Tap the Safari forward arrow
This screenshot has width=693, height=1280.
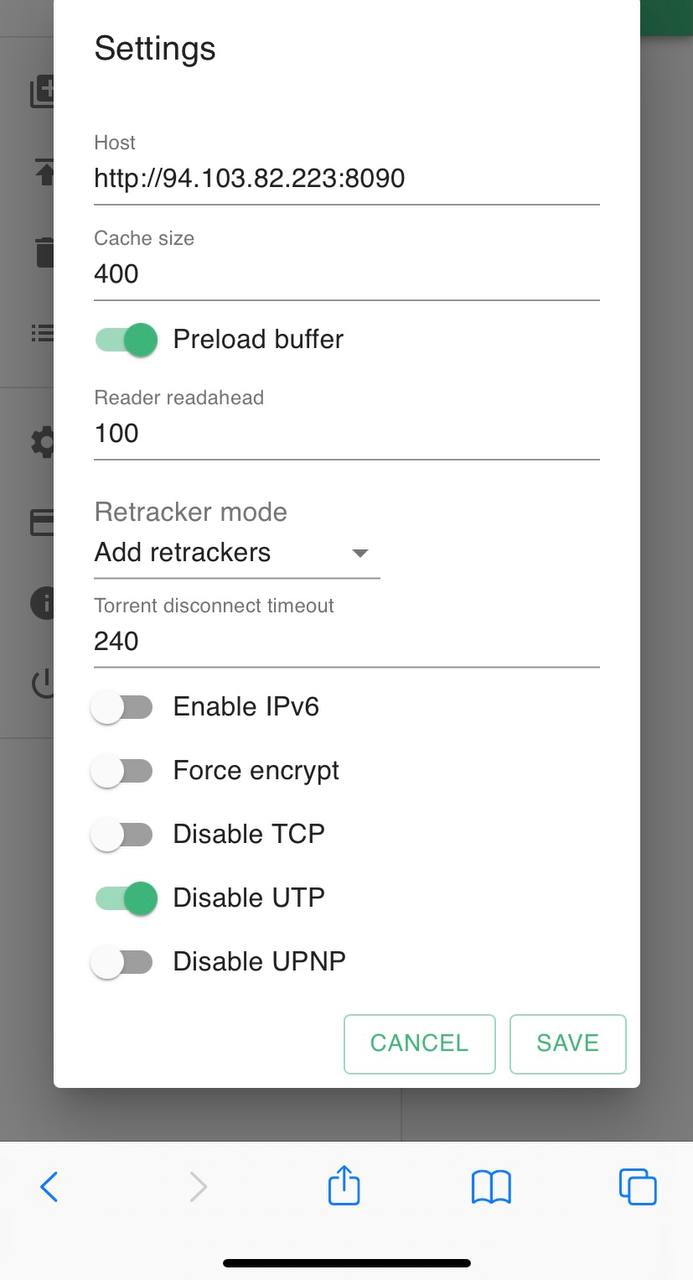[198, 1187]
